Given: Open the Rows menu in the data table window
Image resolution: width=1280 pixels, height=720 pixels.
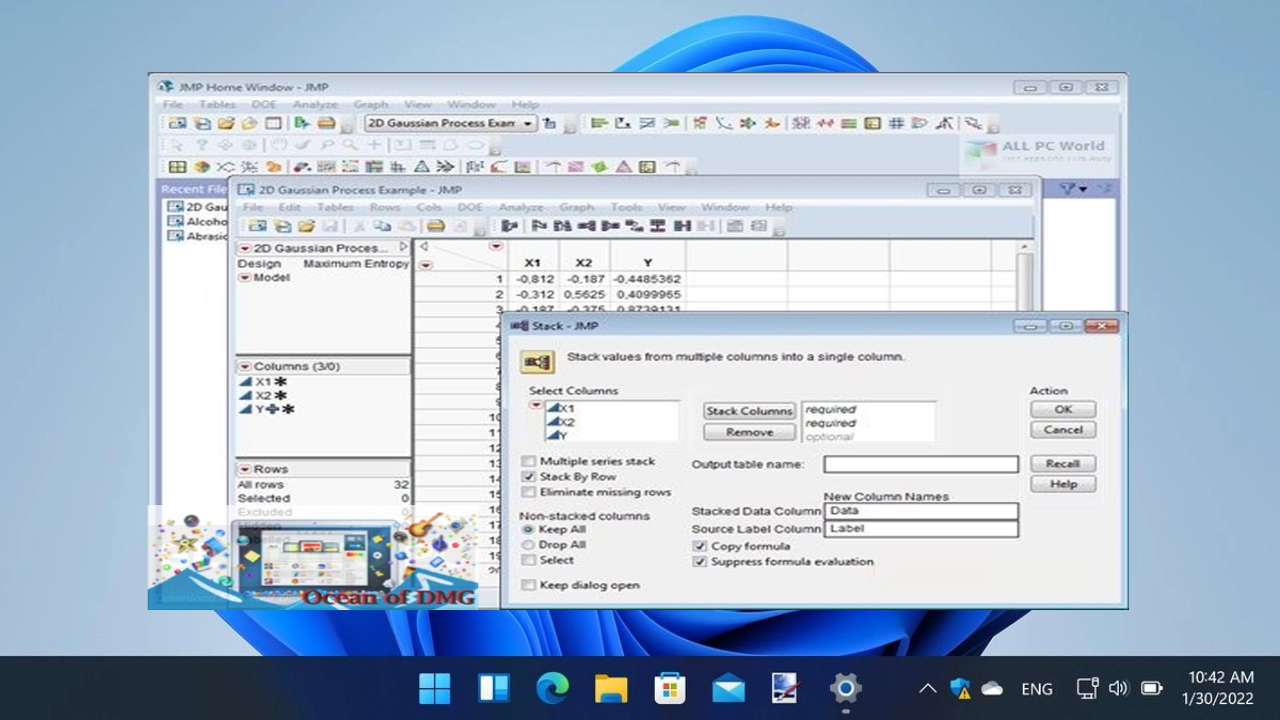Looking at the screenshot, I should click(385, 207).
